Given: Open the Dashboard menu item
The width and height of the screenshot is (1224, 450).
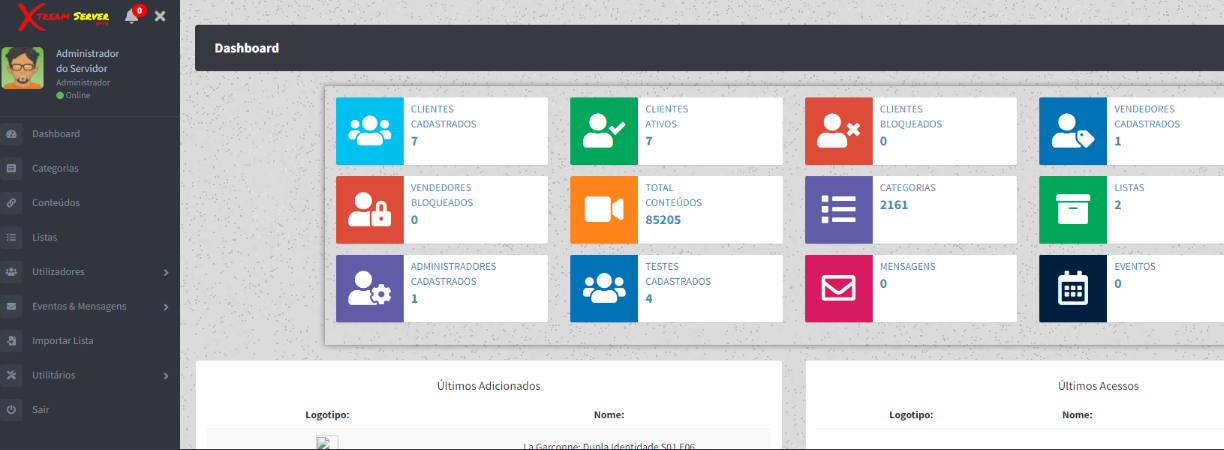Looking at the screenshot, I should (x=56, y=133).
